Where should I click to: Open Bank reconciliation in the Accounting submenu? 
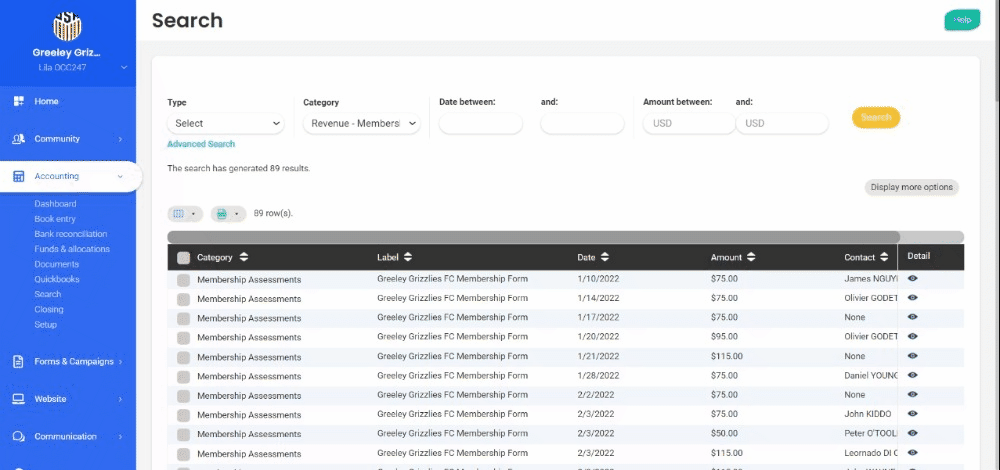point(72,234)
